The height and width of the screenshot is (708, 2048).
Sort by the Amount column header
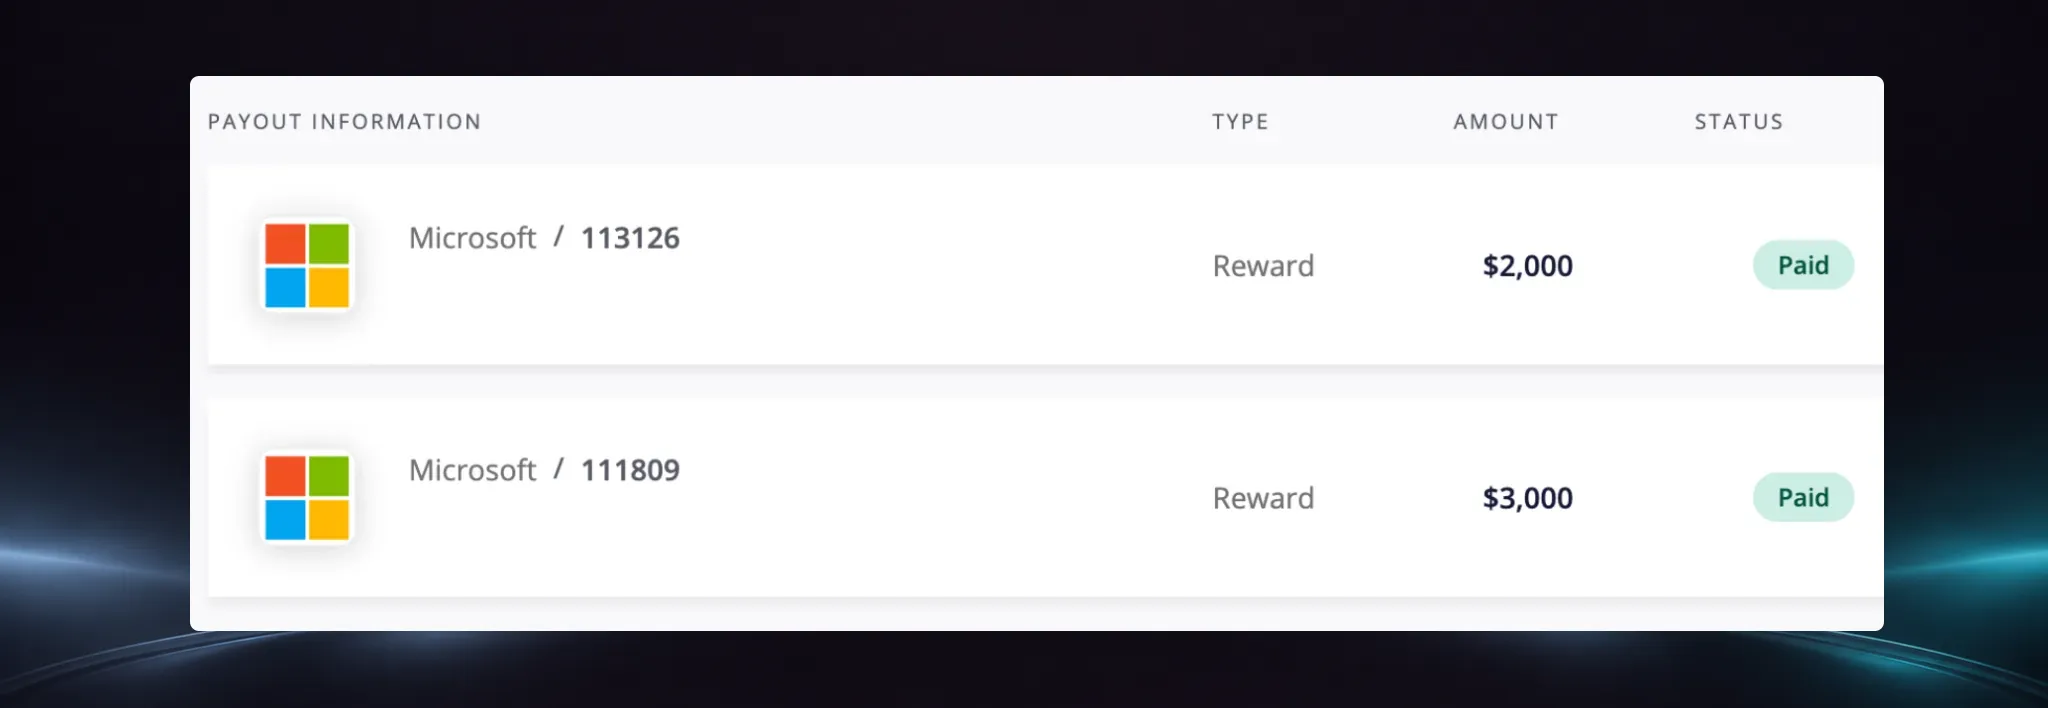pyautogui.click(x=1505, y=122)
